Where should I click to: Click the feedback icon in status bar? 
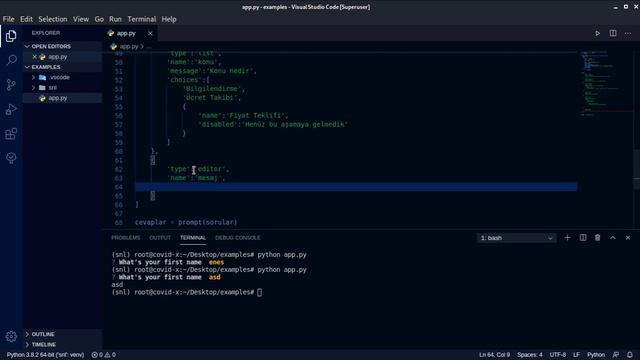click(616, 355)
